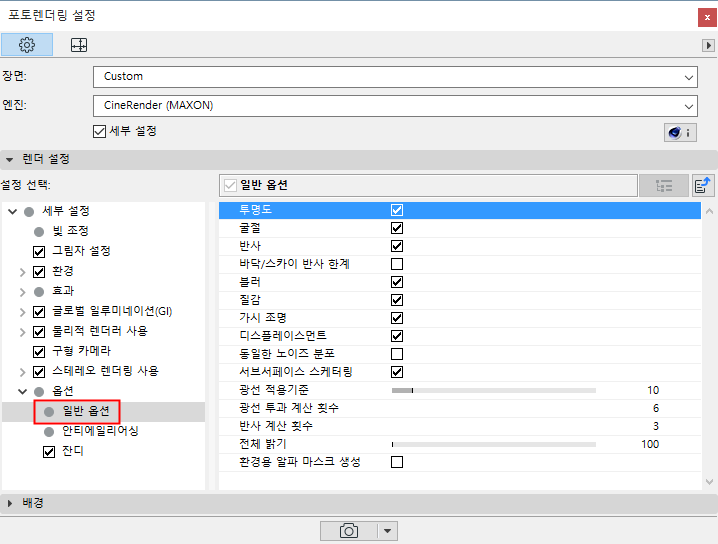Close the 포토렌더링 설정 dialog
The height and width of the screenshot is (544, 718).
coord(707,18)
